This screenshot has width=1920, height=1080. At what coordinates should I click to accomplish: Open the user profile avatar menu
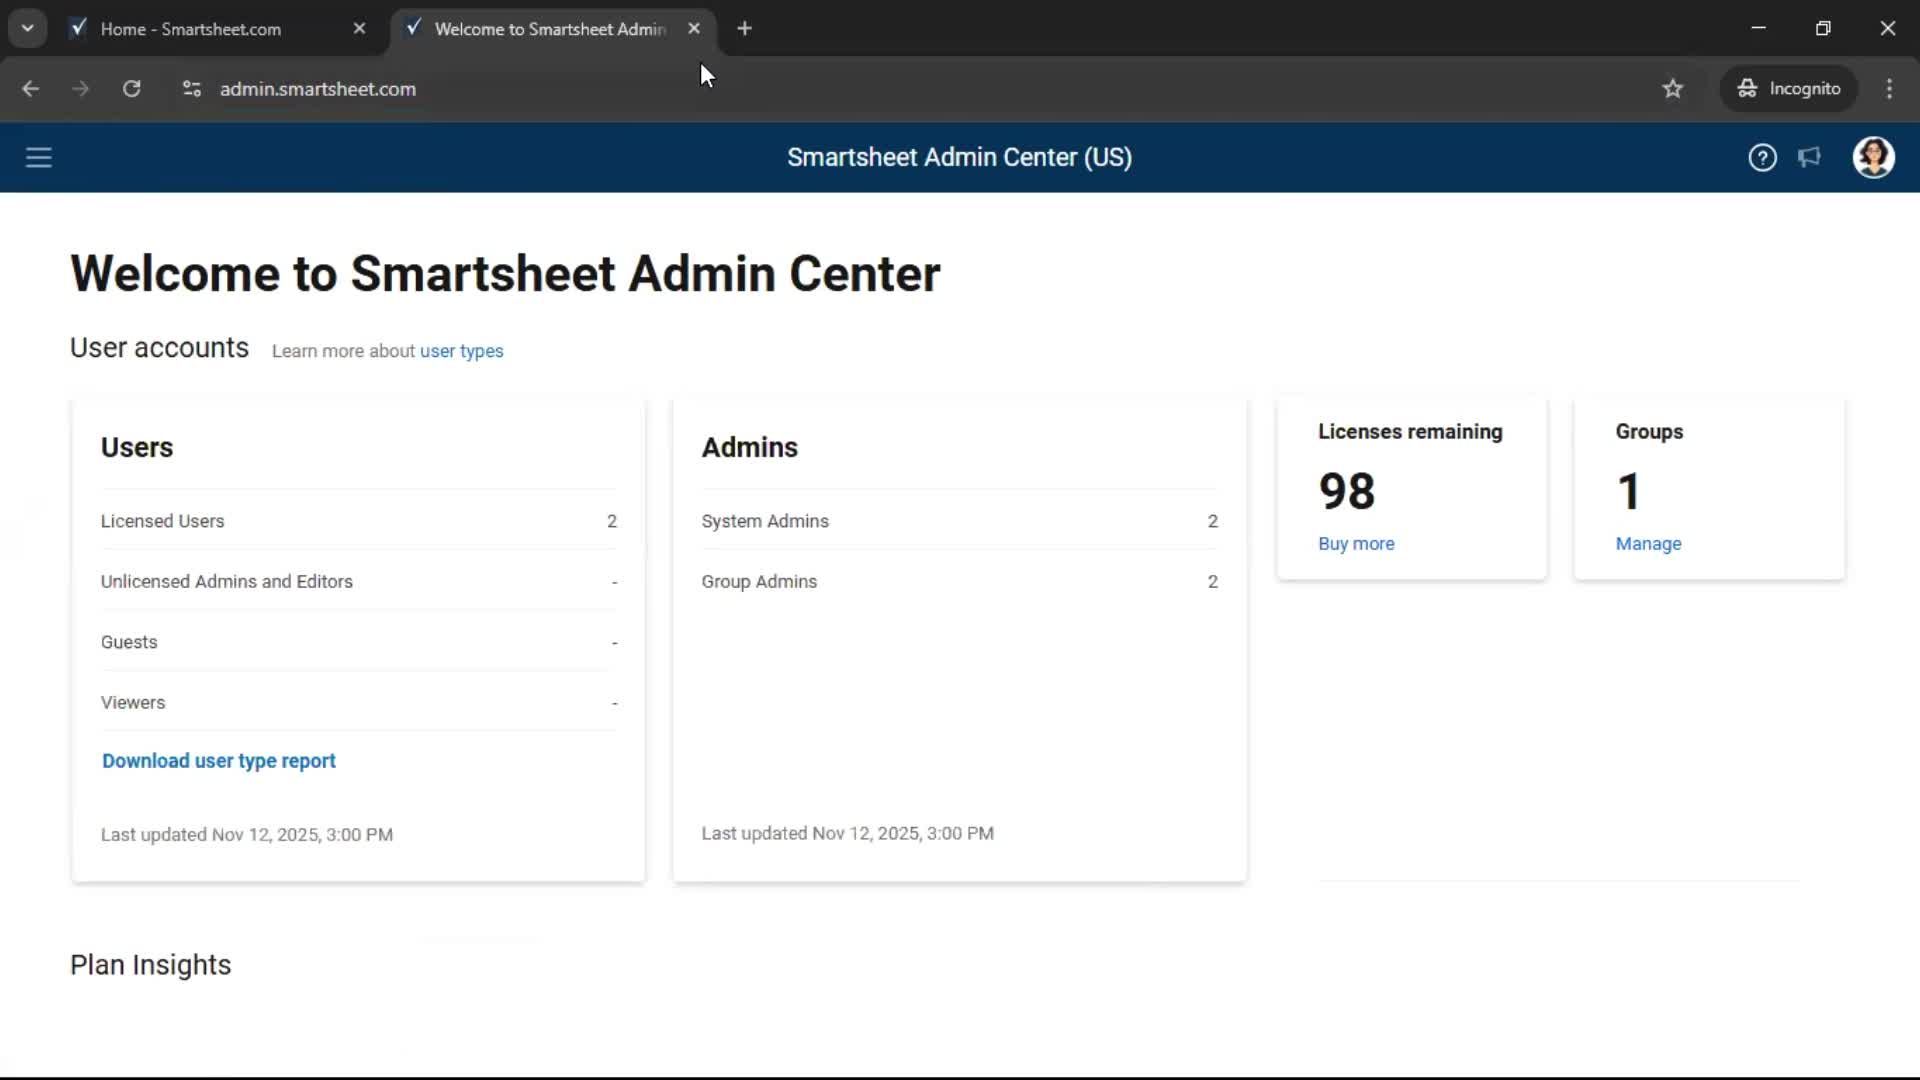click(1873, 158)
